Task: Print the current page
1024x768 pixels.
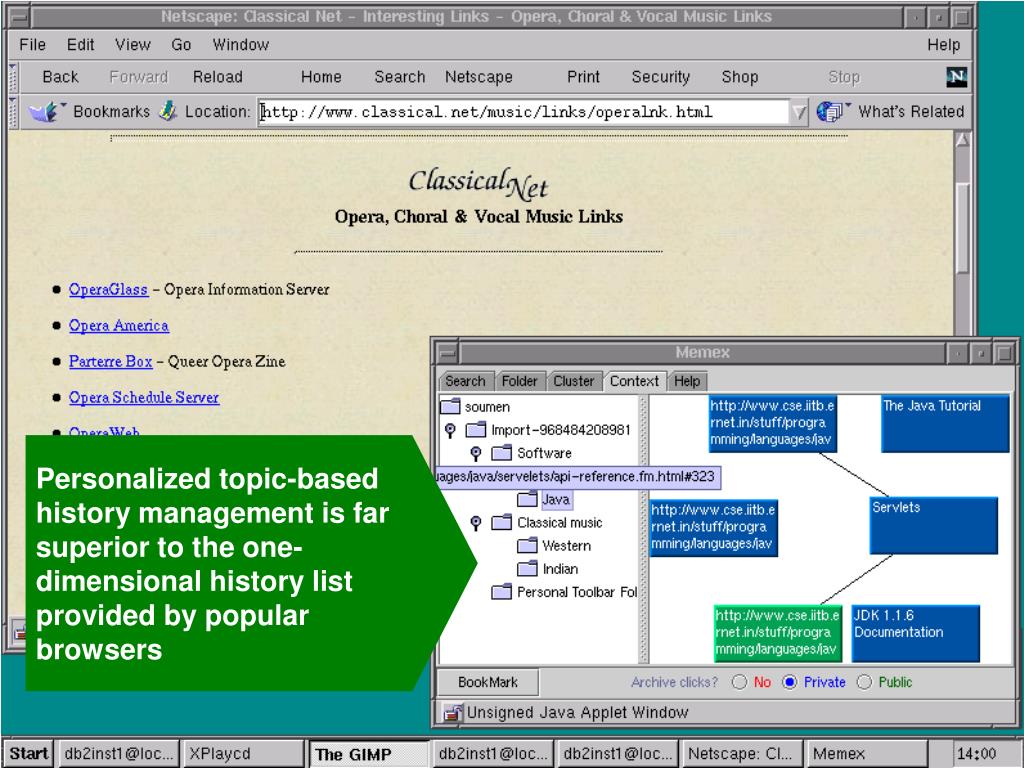Action: pyautogui.click(x=583, y=77)
